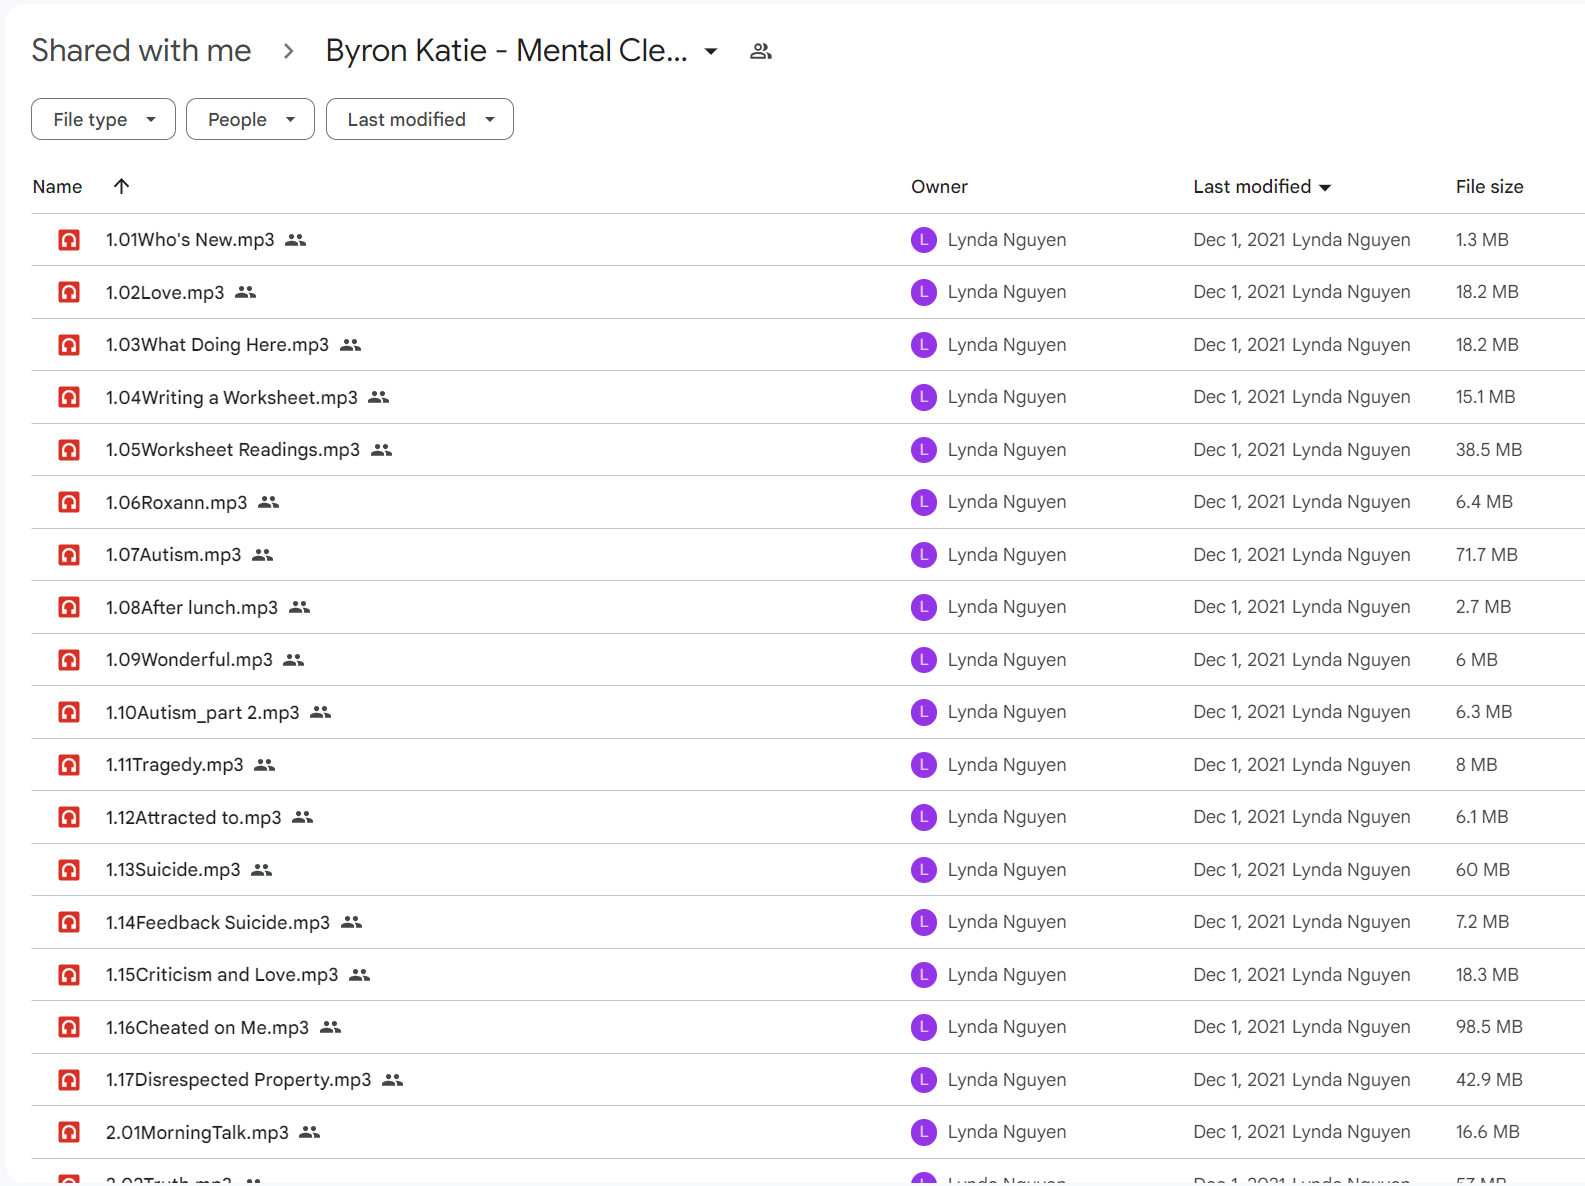
Task: Click the 1.3 MB file size value
Action: [x=1482, y=240]
